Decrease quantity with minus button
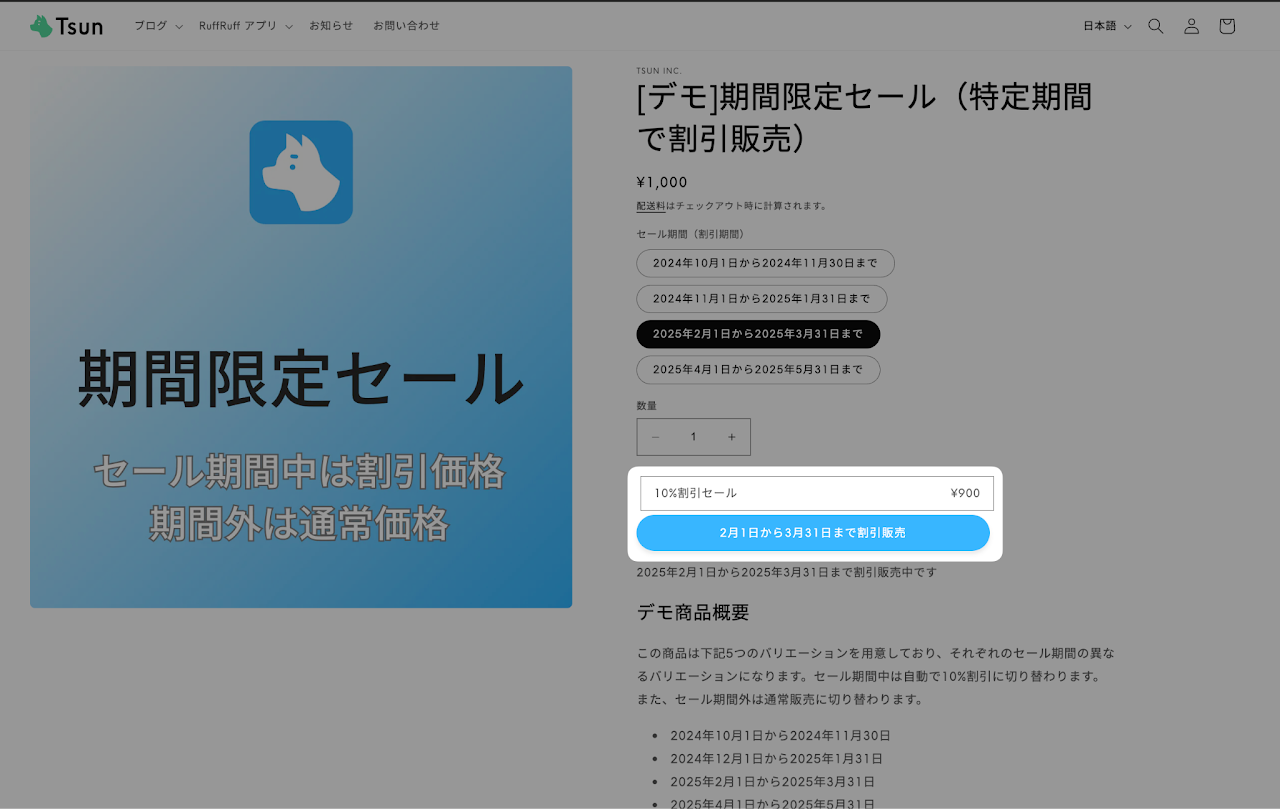The height and width of the screenshot is (809, 1280). (x=655, y=437)
